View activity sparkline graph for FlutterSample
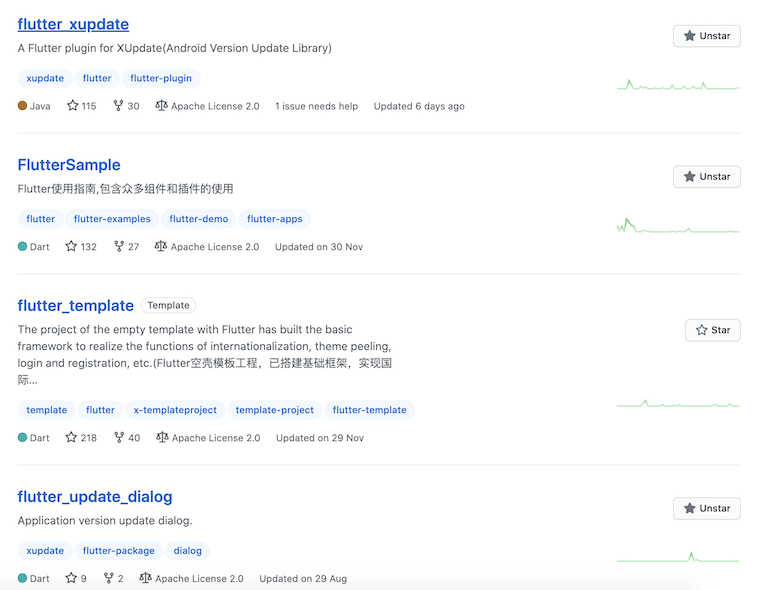The width and height of the screenshot is (765, 590). pos(678,225)
